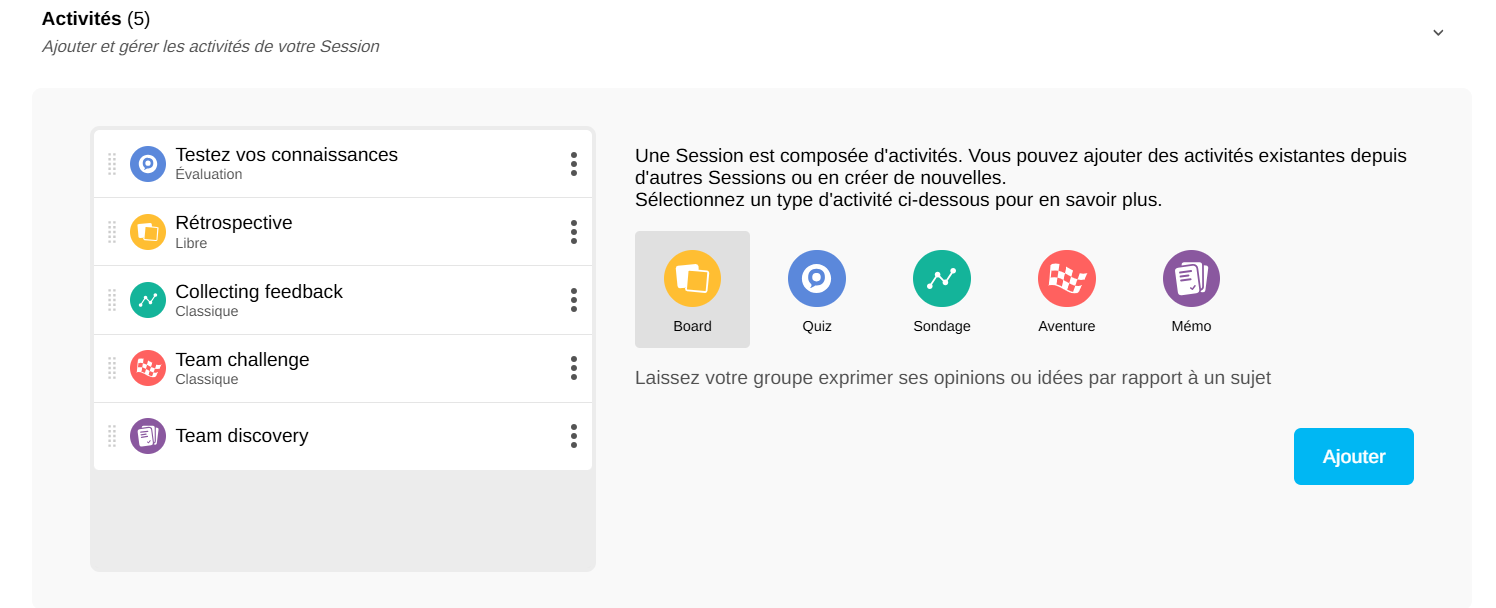Image resolution: width=1496 pixels, height=608 pixels.
Task: Click the Team challenge drag handle
Action: pos(112,368)
